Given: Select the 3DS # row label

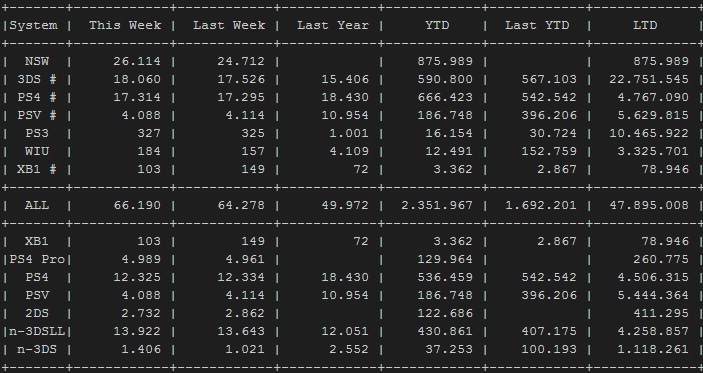Looking at the screenshot, I should click(37, 79).
